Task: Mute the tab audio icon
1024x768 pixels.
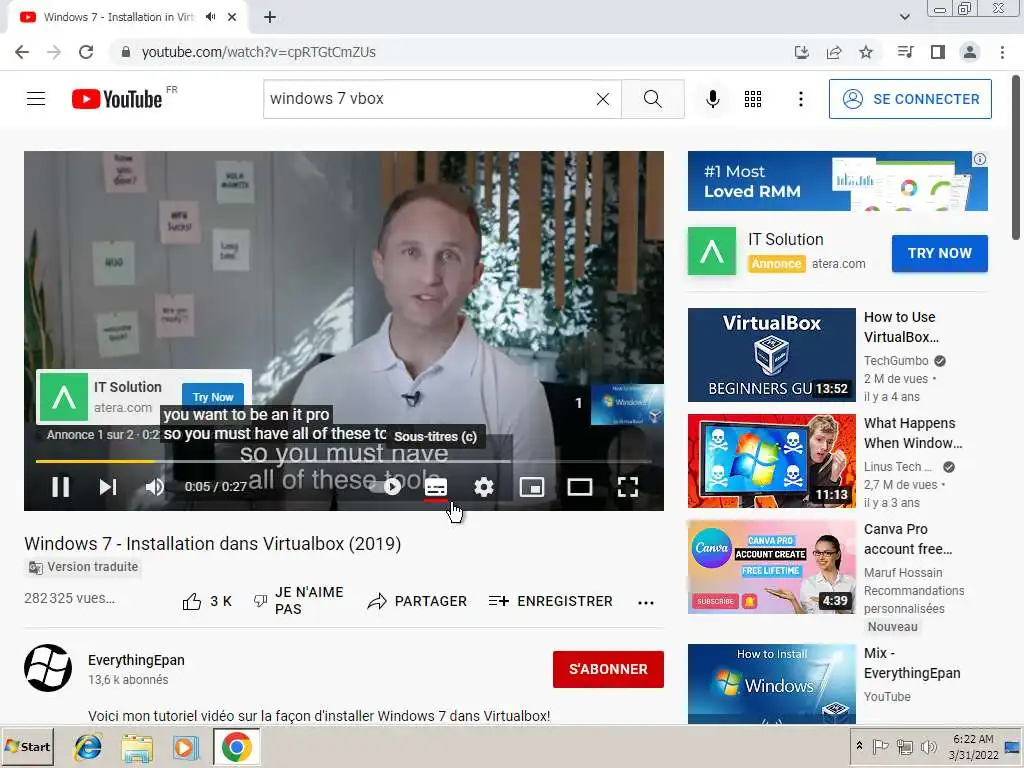Action: pyautogui.click(x=210, y=17)
